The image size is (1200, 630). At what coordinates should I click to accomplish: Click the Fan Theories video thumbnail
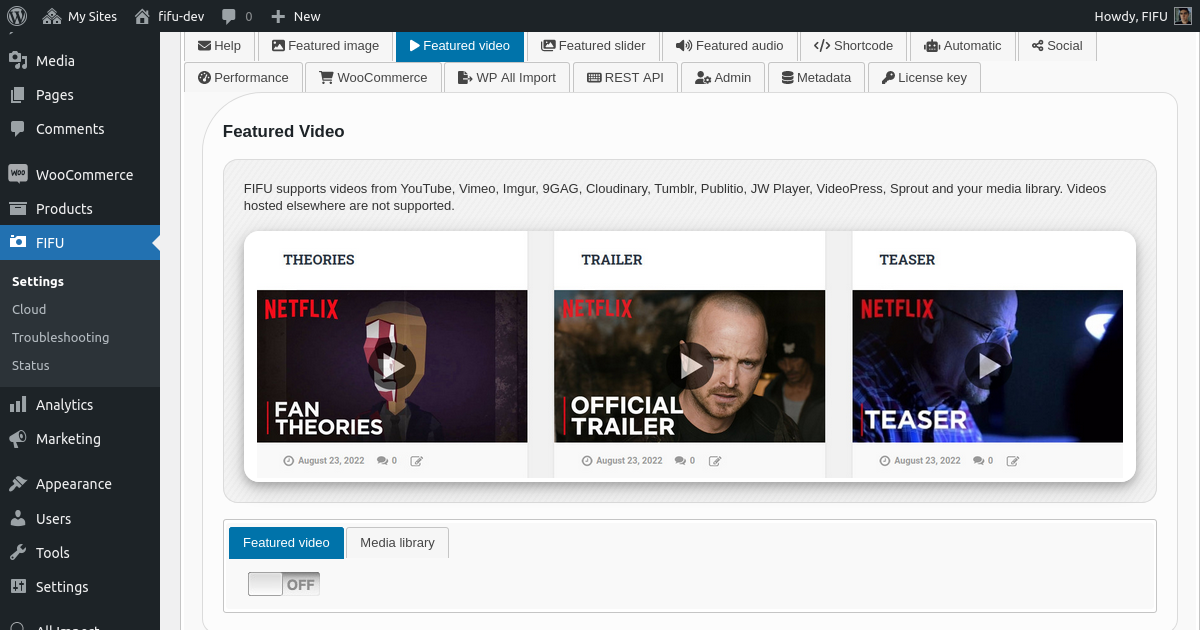[392, 366]
